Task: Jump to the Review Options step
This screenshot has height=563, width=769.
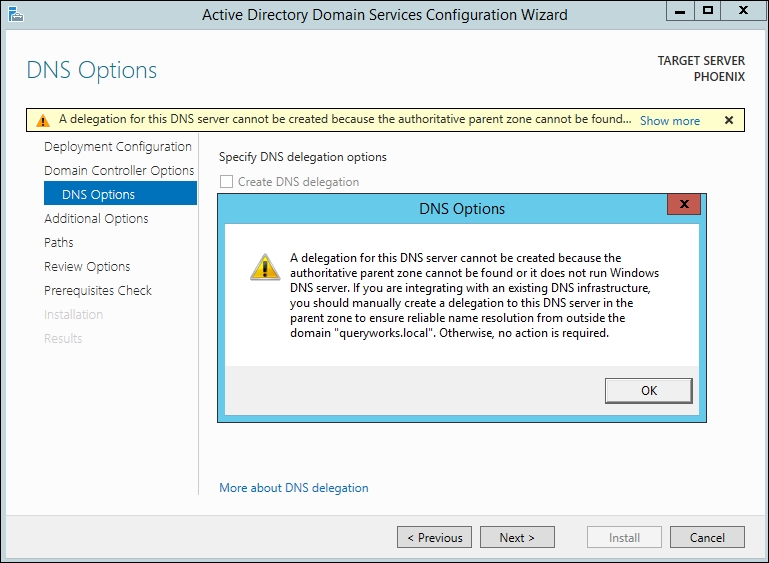Action: coord(87,266)
